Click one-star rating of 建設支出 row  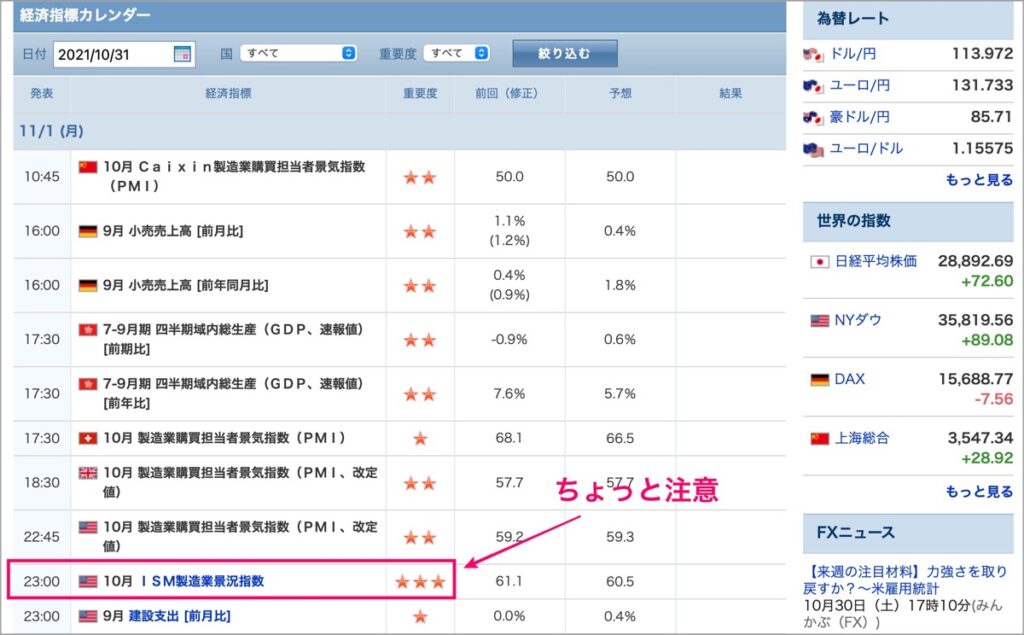pyautogui.click(x=420, y=616)
